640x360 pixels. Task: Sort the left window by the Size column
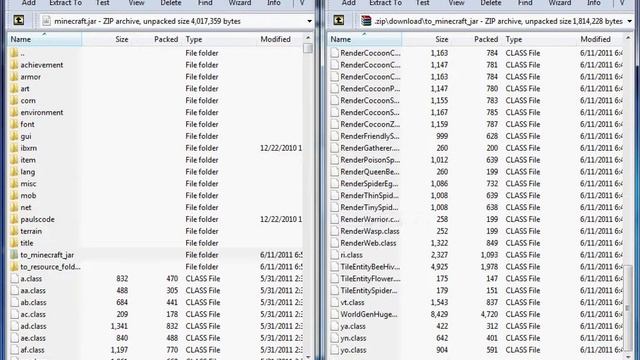106,39
